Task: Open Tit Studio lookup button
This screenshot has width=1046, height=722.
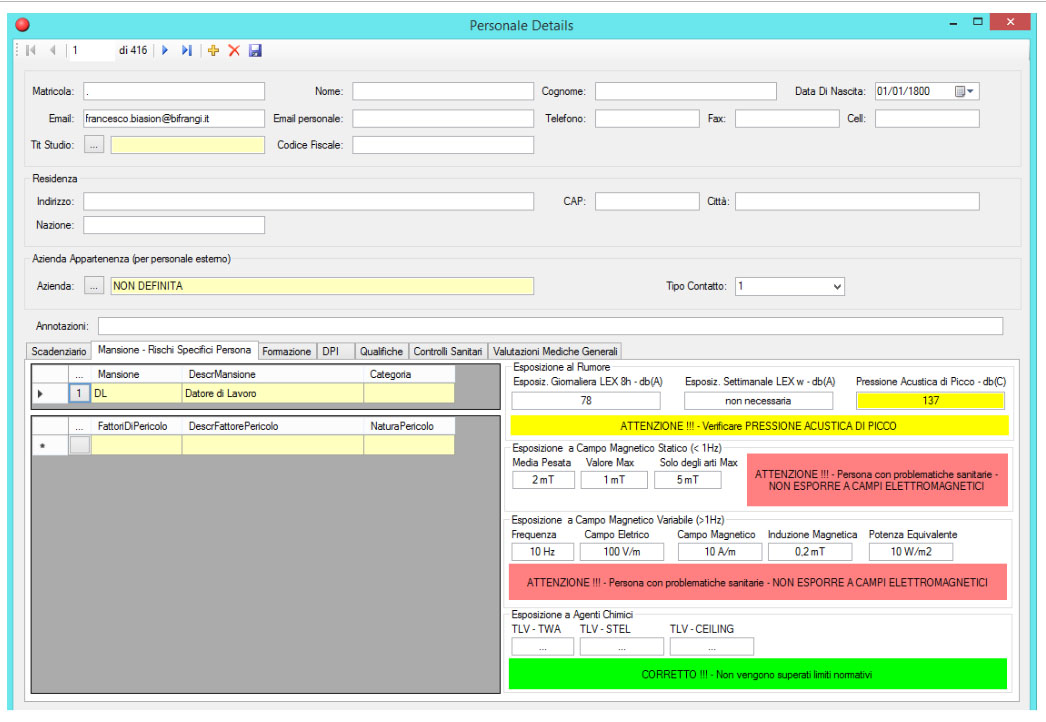Action: coord(94,145)
